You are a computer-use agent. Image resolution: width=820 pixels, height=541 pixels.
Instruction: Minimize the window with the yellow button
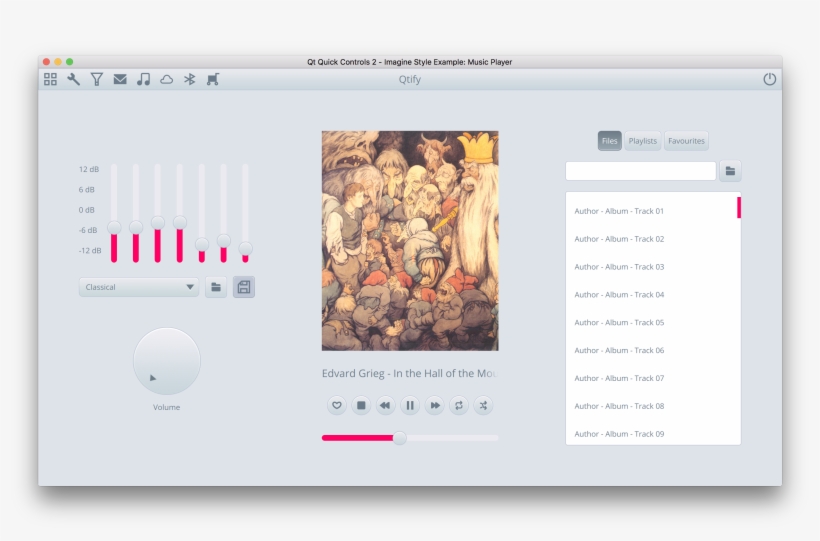(x=58, y=62)
